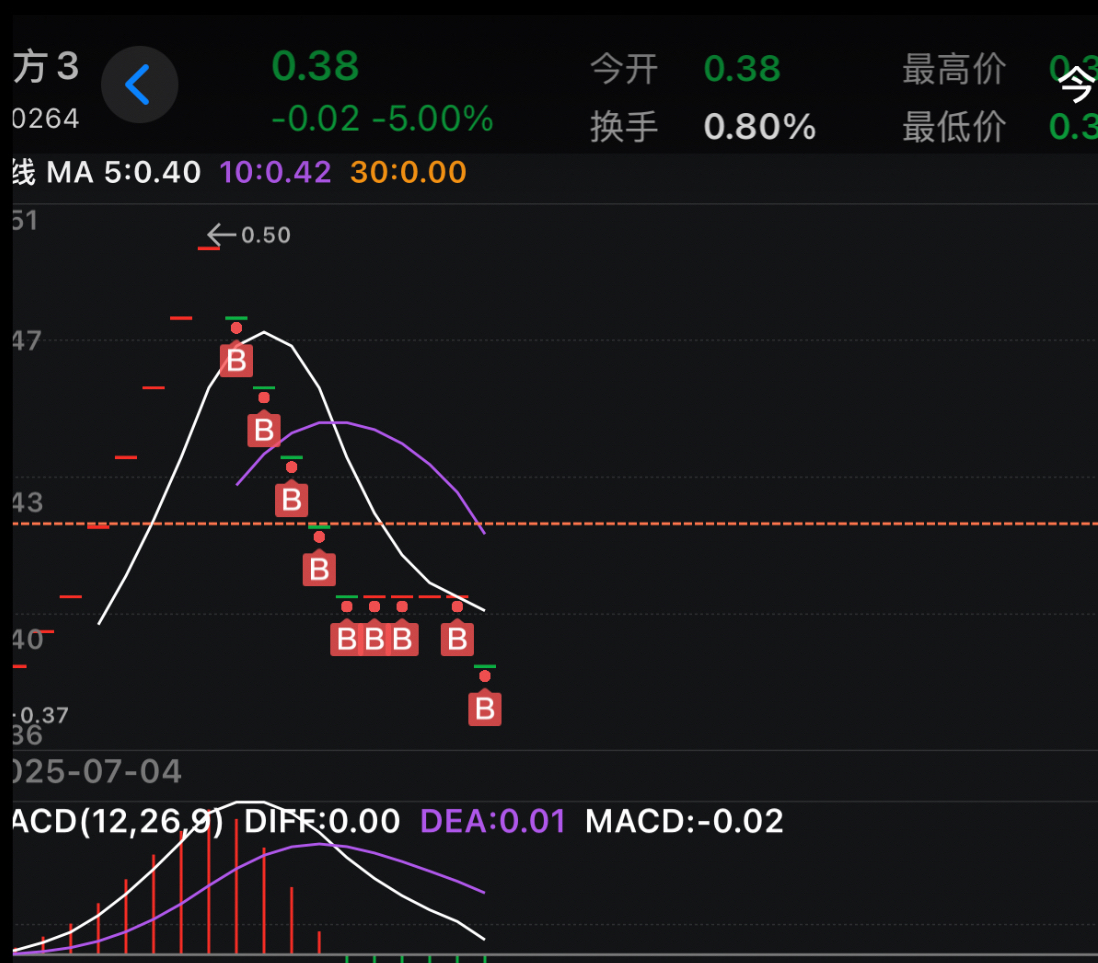Click the 最低价 label
Viewport: 1098px width, 963px height.
(x=954, y=127)
